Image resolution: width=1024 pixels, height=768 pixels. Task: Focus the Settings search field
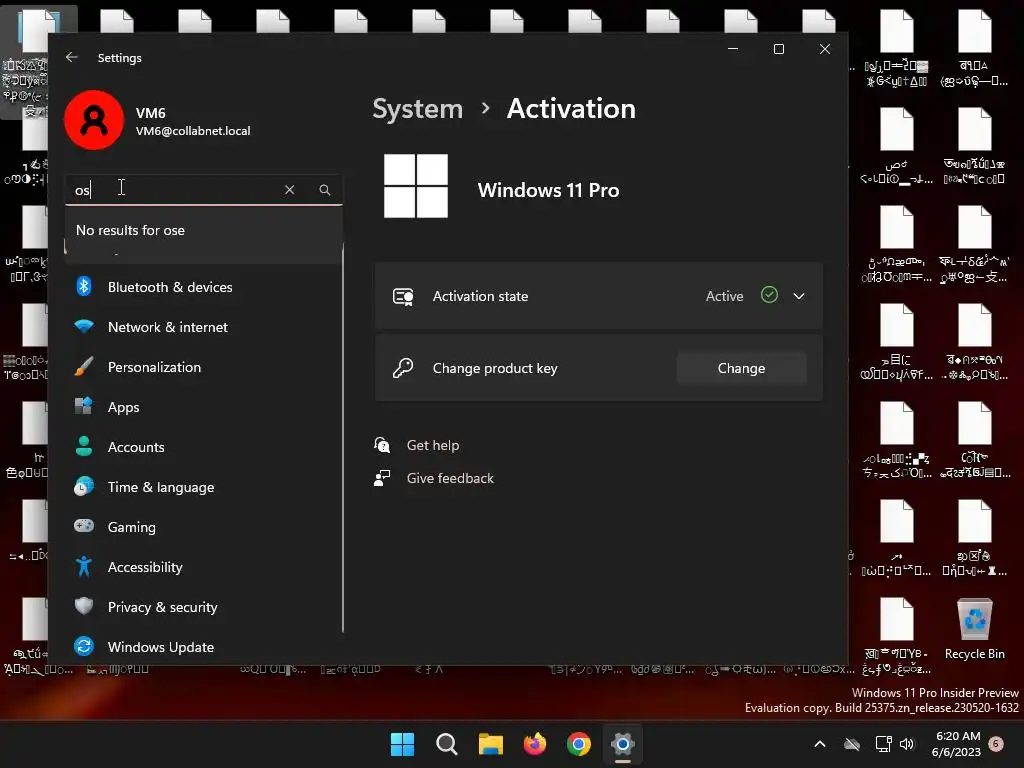click(204, 189)
